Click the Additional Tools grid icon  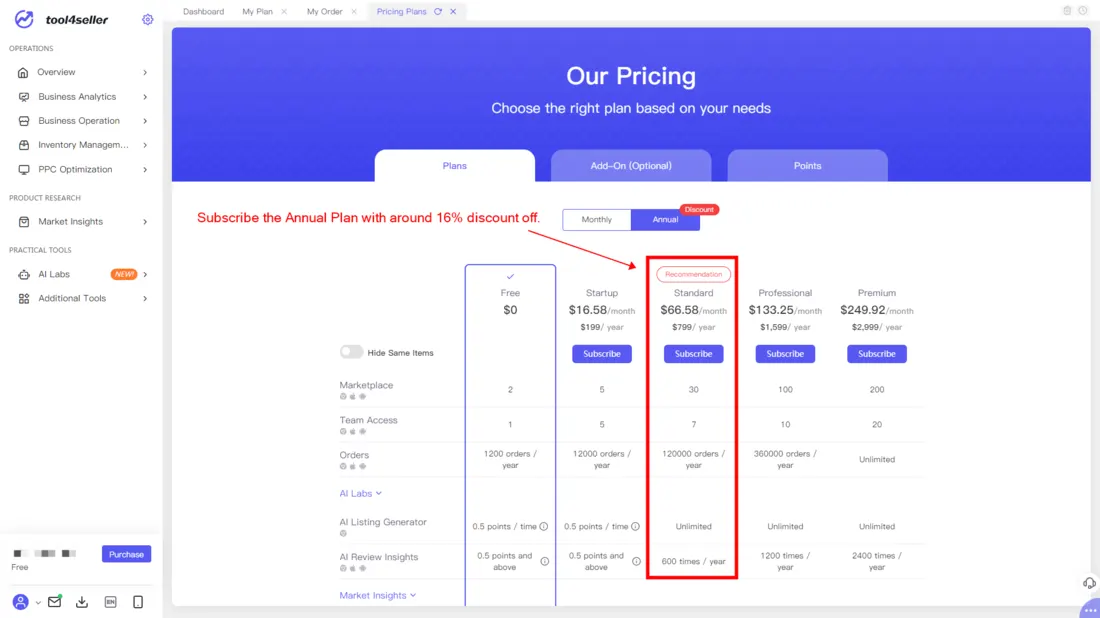coord(22,298)
